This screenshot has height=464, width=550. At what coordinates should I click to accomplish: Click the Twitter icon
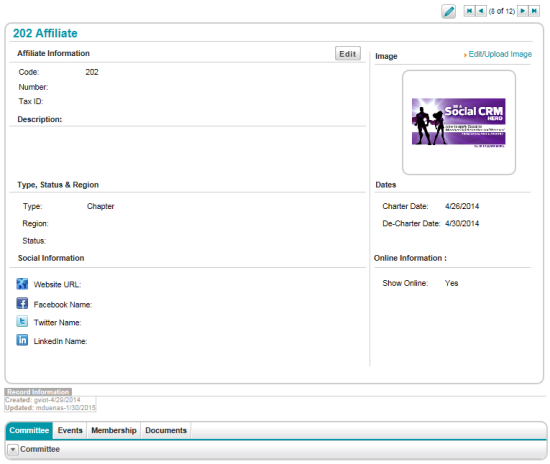[22, 321]
